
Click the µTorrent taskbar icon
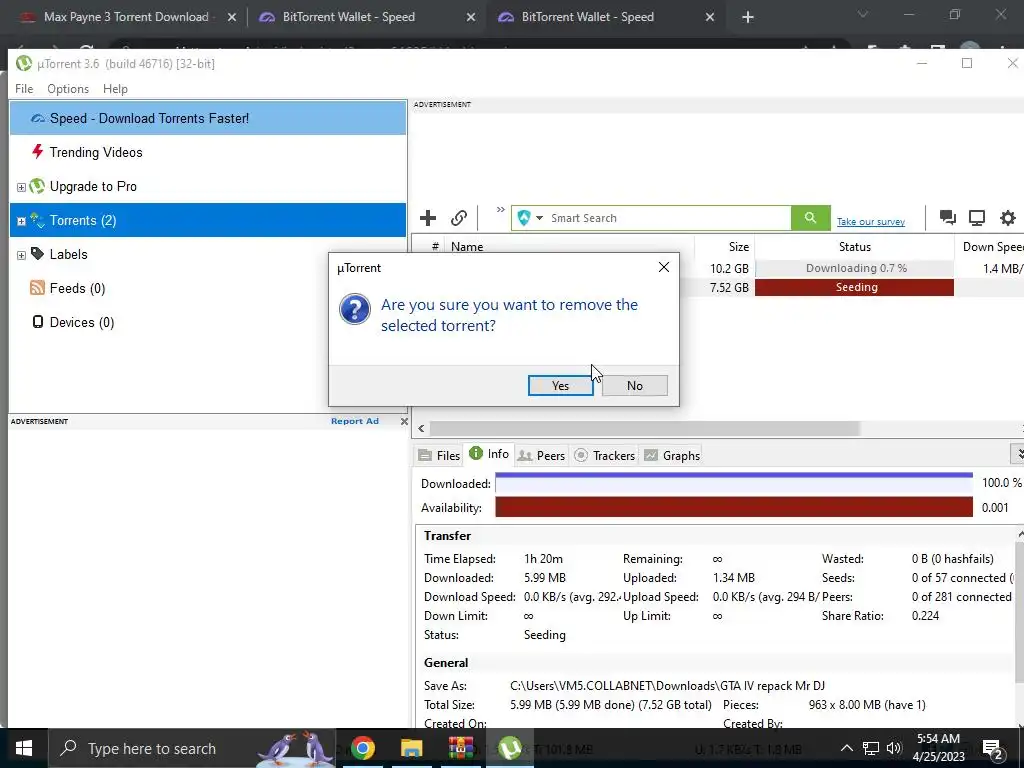509,748
